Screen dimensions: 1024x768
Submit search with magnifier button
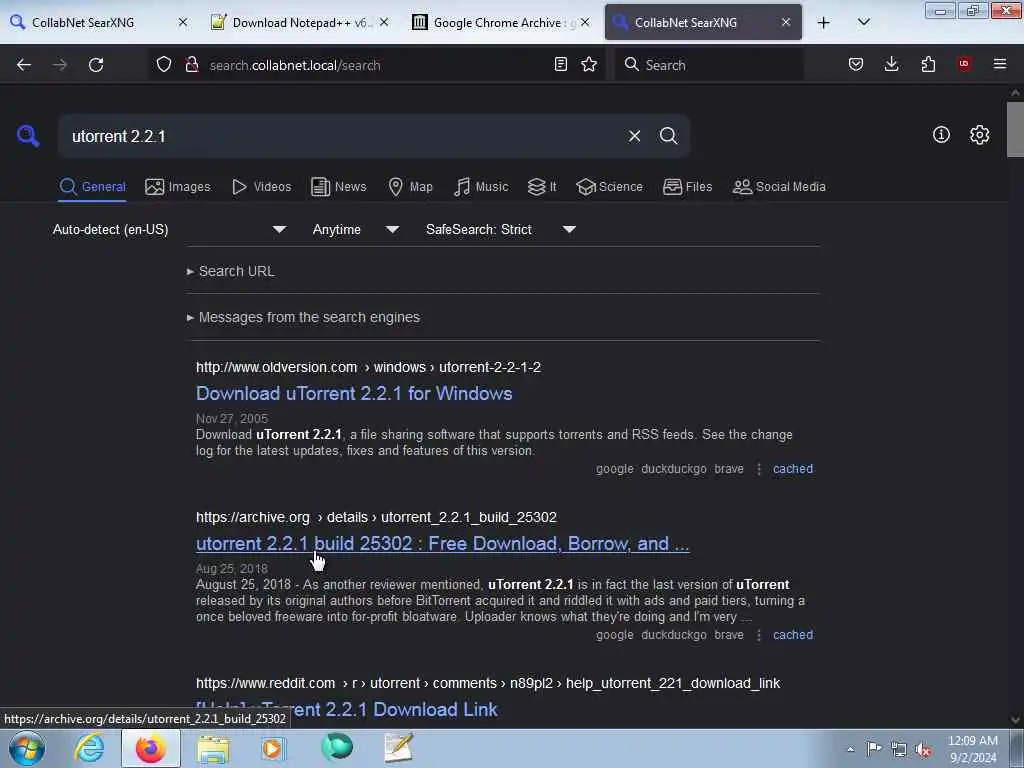click(x=668, y=136)
